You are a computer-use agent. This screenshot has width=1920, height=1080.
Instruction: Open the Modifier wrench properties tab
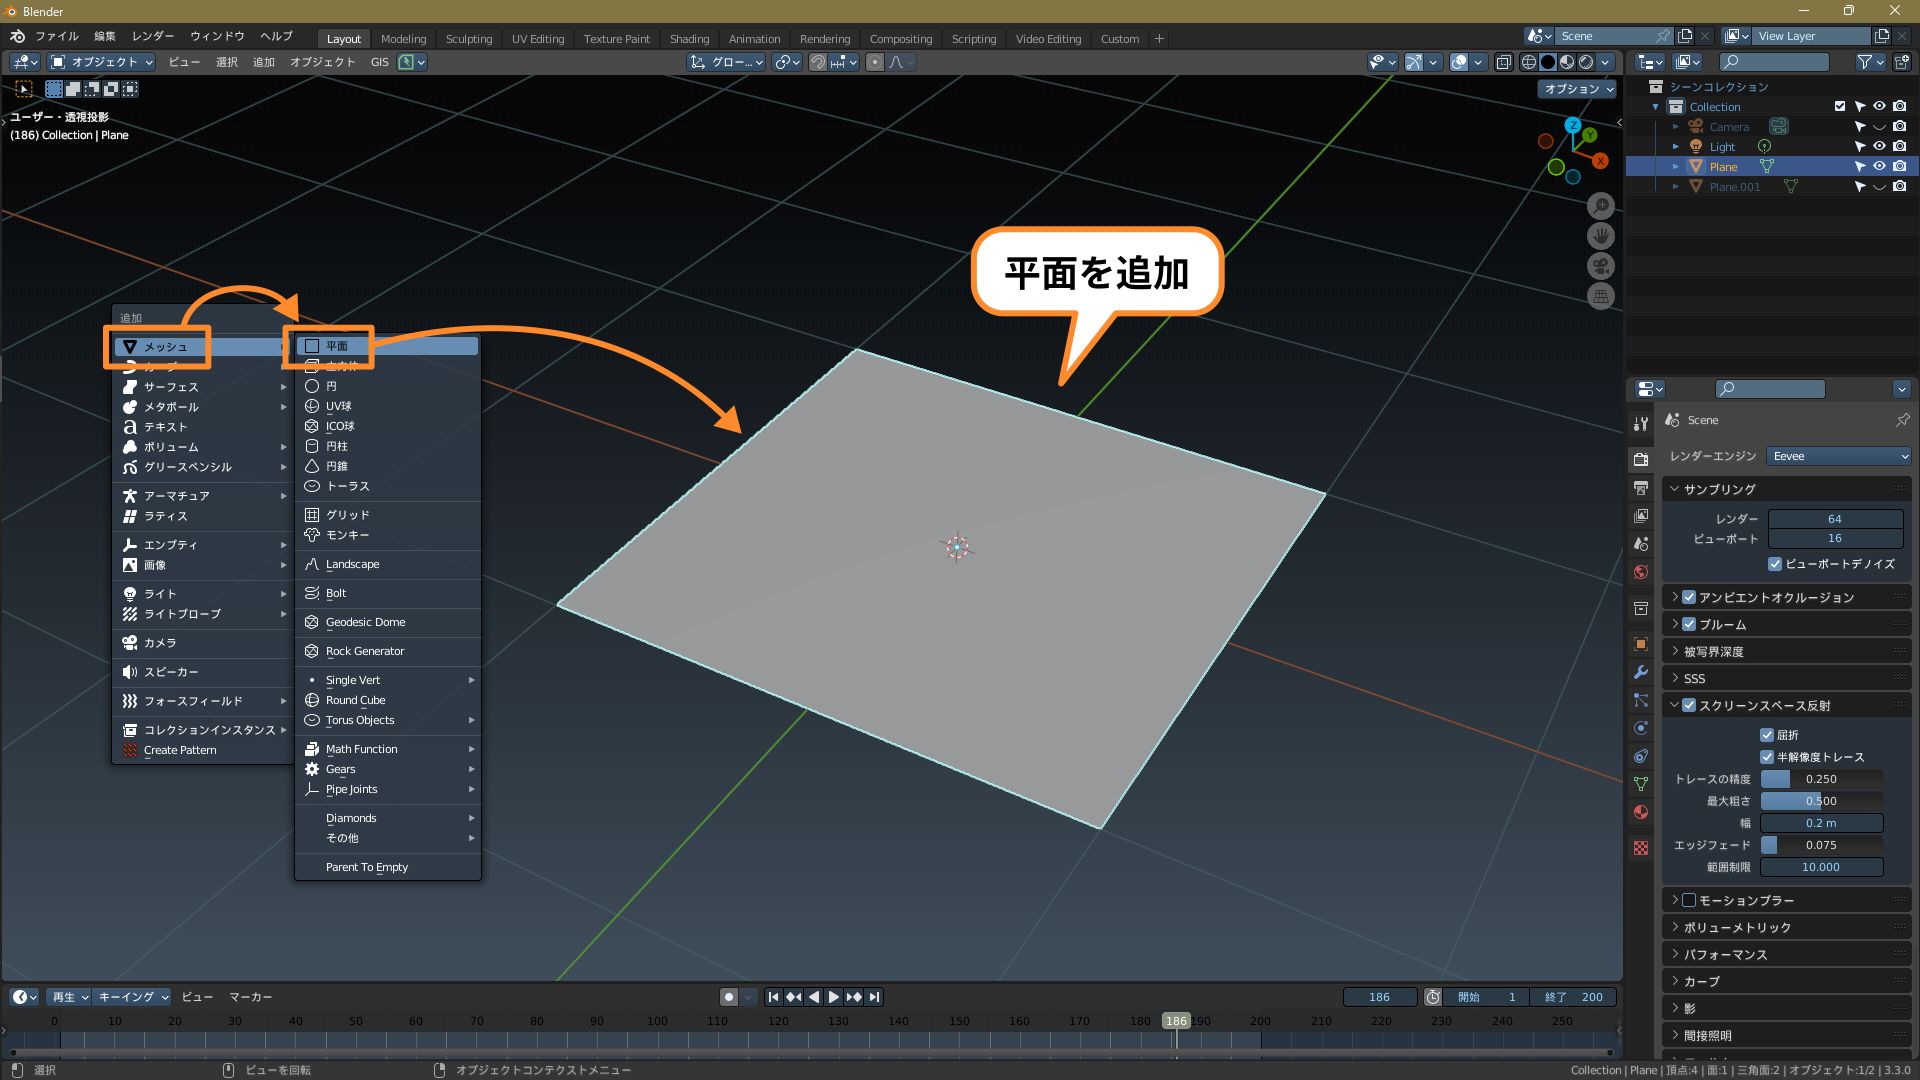coord(1641,672)
